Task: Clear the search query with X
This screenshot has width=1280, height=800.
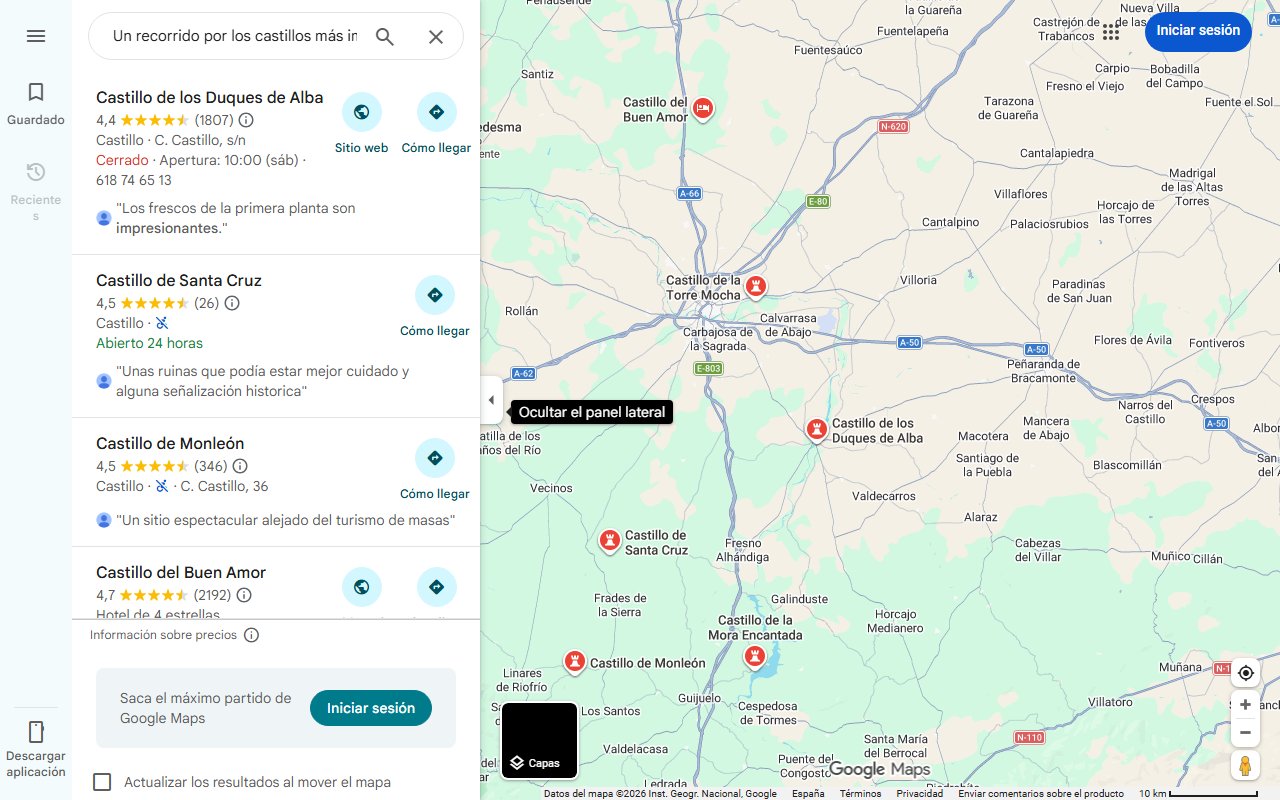Action: (x=436, y=37)
